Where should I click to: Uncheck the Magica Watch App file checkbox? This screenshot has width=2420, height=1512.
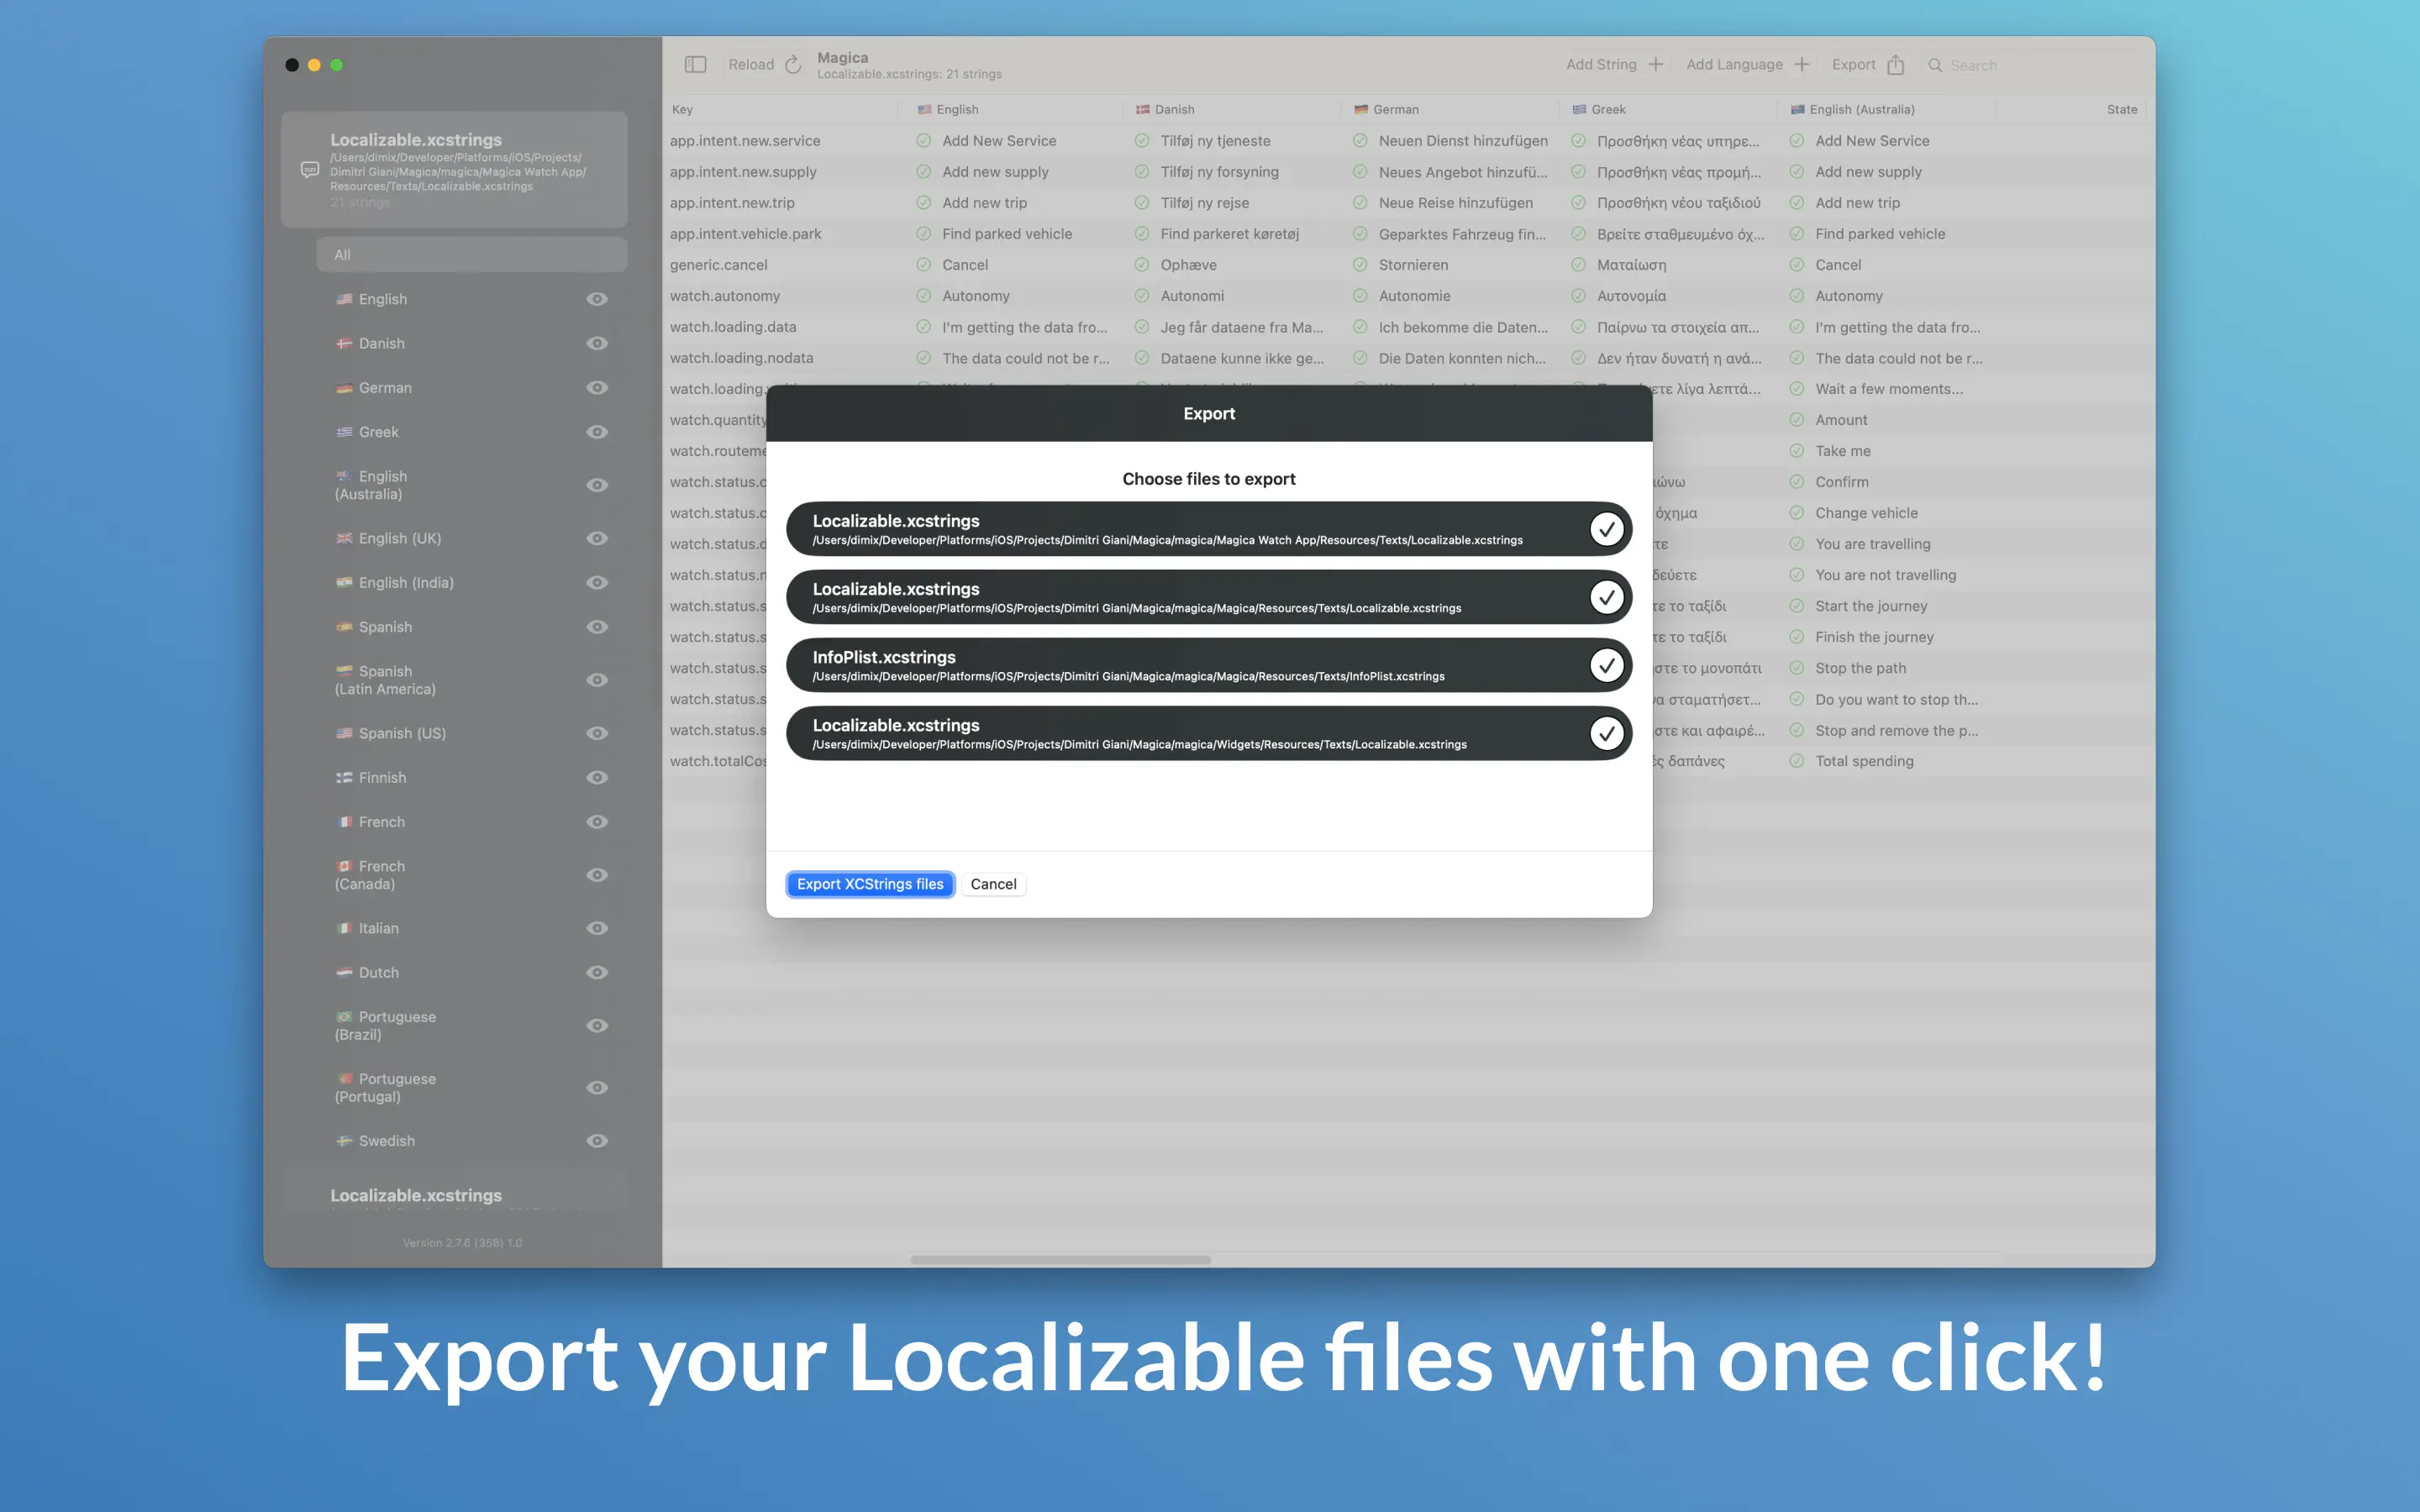(1606, 529)
